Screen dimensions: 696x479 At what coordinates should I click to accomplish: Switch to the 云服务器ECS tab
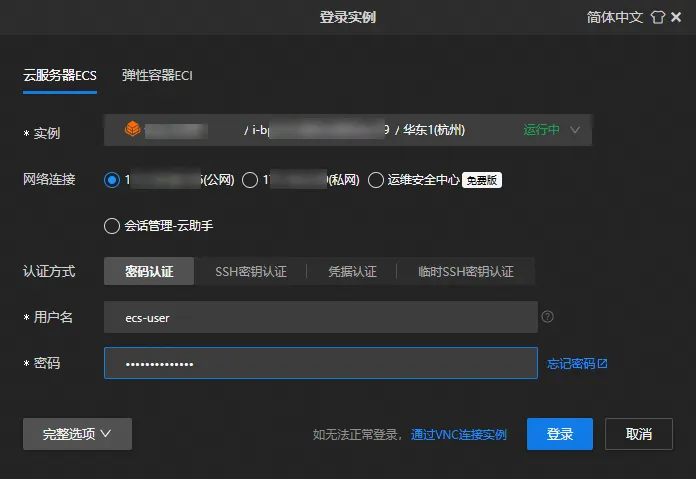tap(60, 75)
